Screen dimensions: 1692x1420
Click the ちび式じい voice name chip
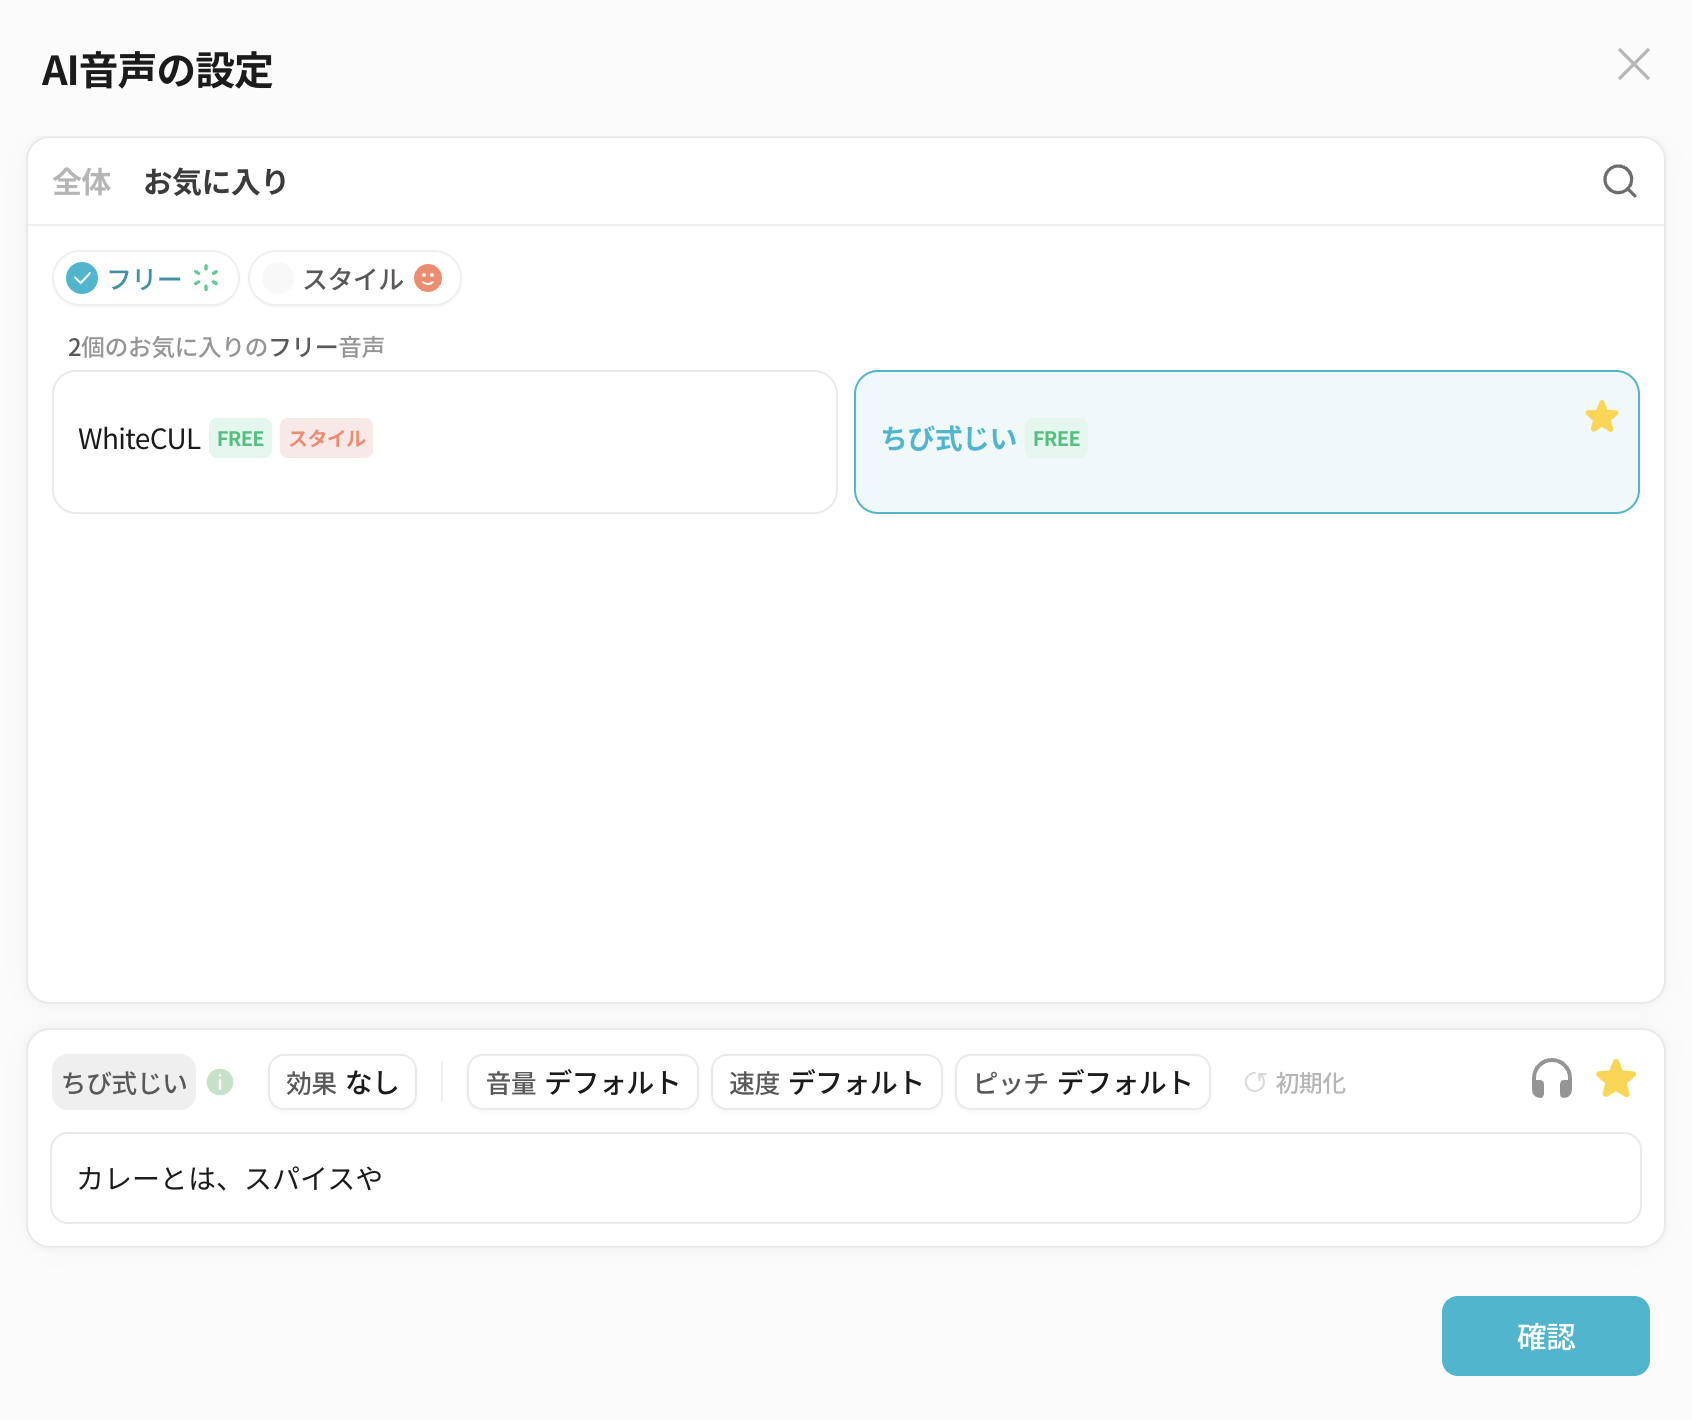[x=124, y=1082]
